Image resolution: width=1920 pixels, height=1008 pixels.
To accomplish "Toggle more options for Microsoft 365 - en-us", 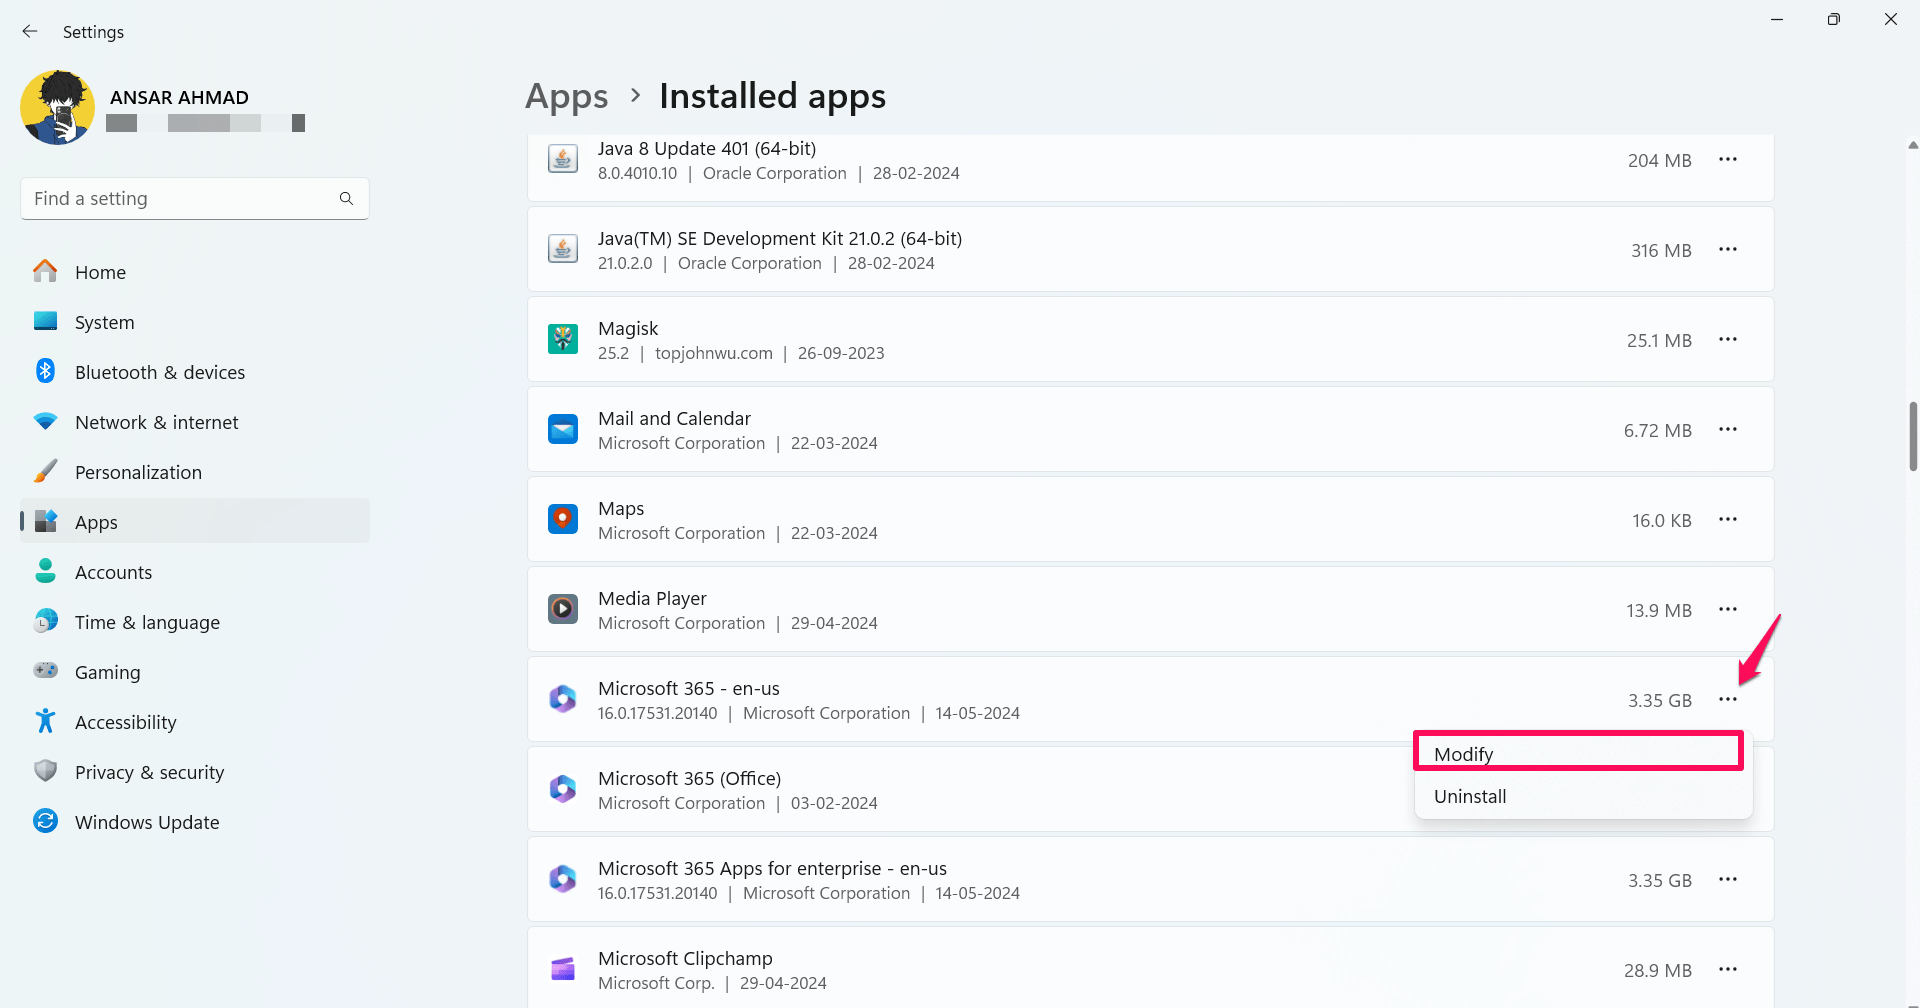I will click(1728, 700).
